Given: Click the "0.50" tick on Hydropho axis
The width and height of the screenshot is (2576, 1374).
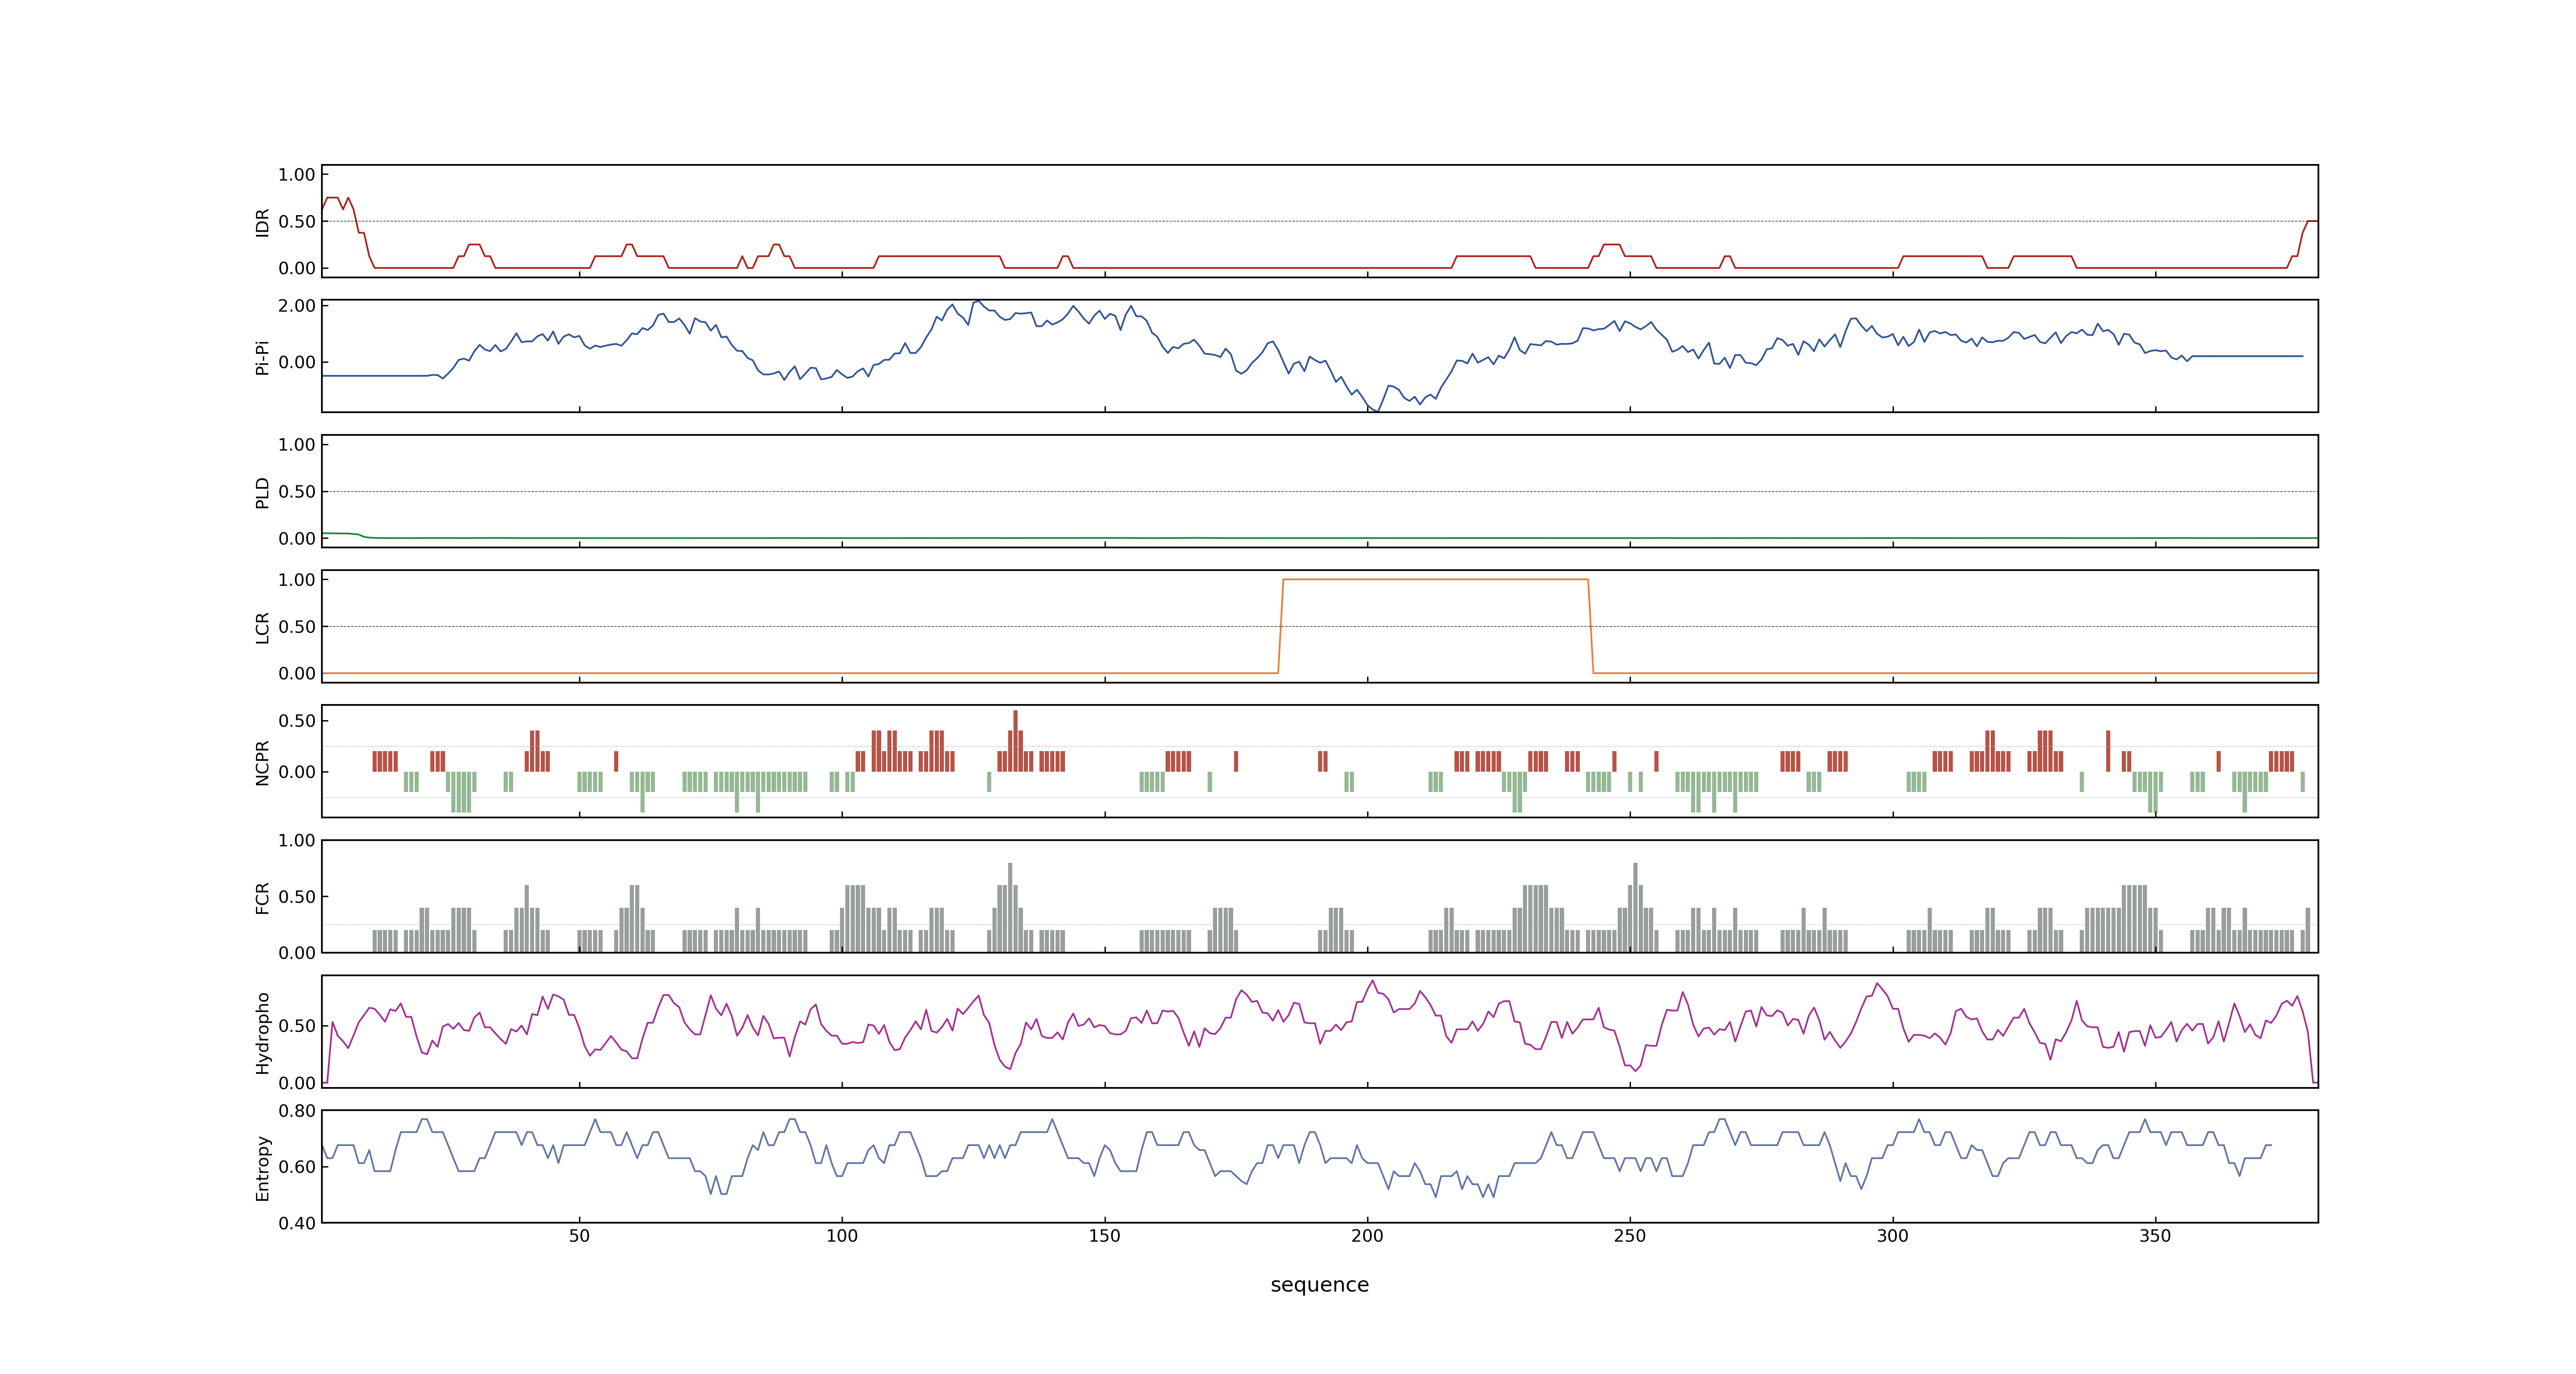Looking at the screenshot, I should 296,1026.
